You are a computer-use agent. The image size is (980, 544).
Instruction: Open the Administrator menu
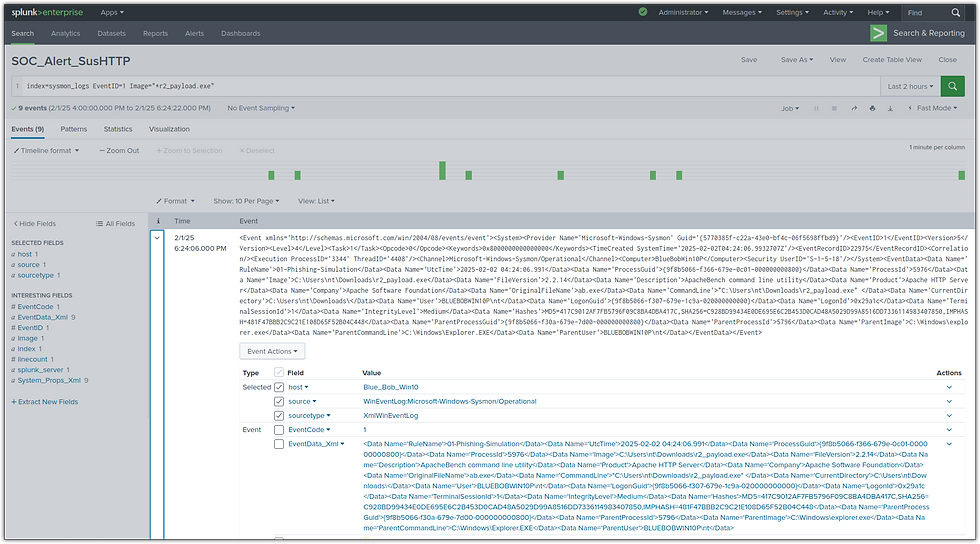pyautogui.click(x=683, y=13)
